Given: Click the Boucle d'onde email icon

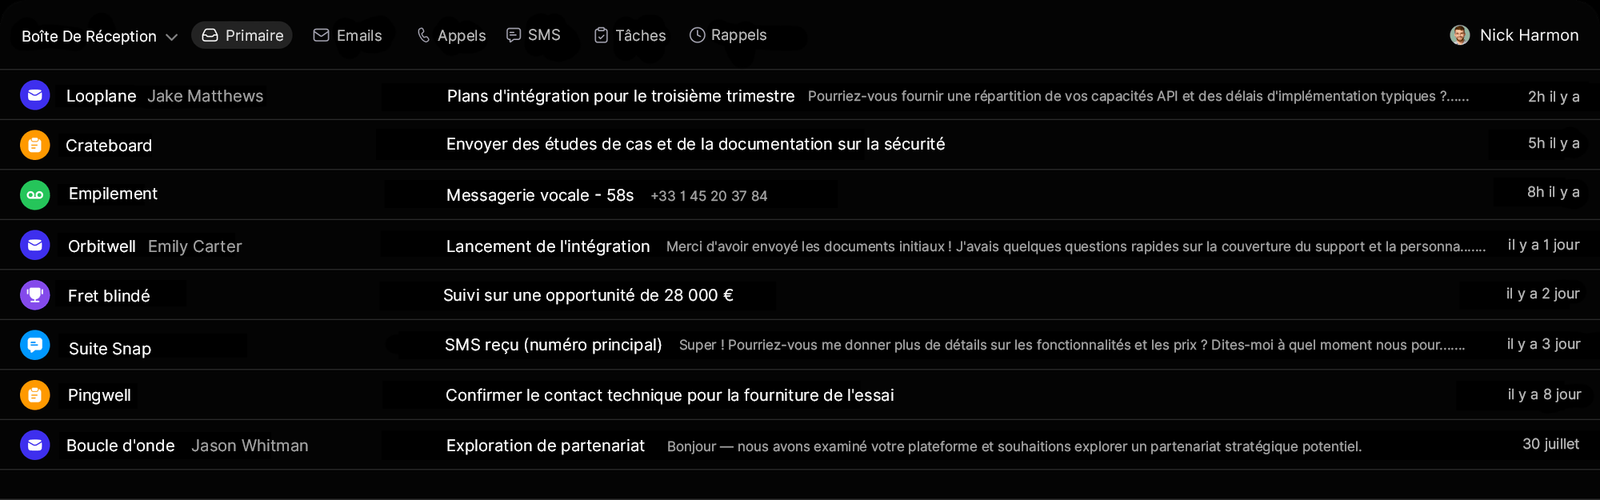Looking at the screenshot, I should (35, 445).
